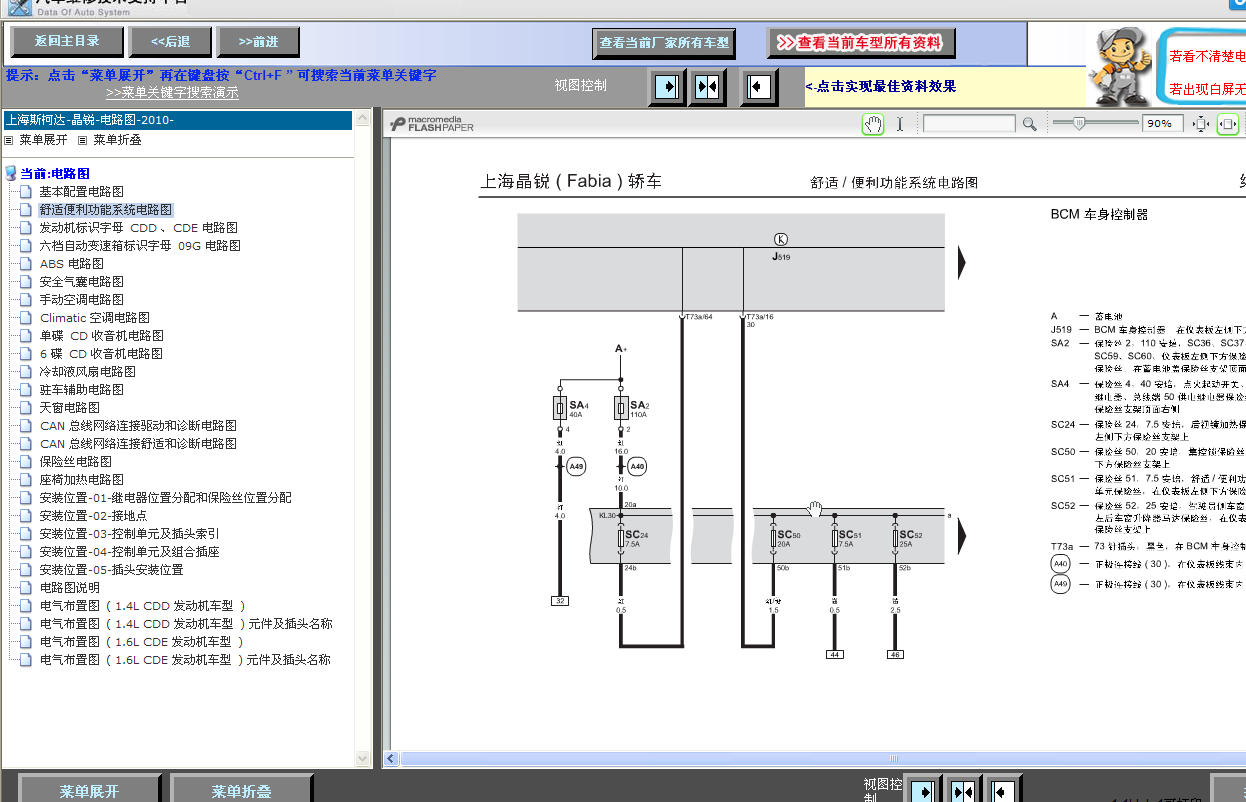Click the <-点击实现最佳资料效果 hint text
This screenshot has height=802, width=1246.
pyautogui.click(x=882, y=87)
